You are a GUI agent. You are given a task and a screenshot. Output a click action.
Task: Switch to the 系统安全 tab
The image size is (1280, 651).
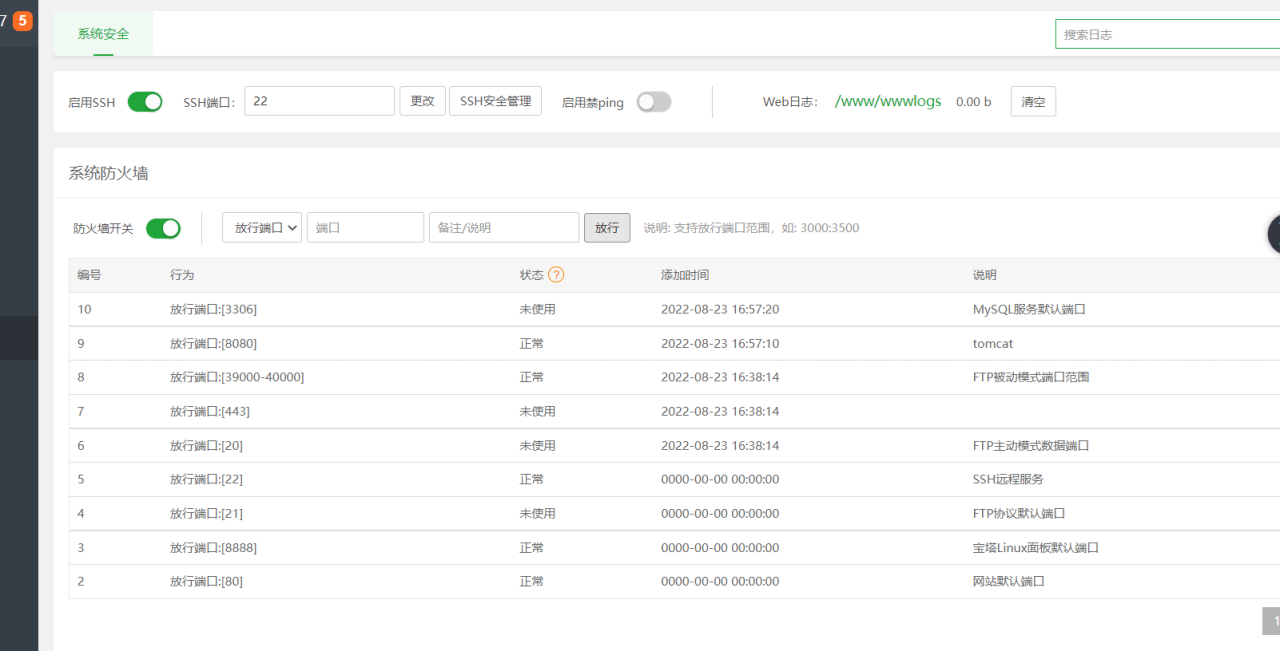coord(103,34)
